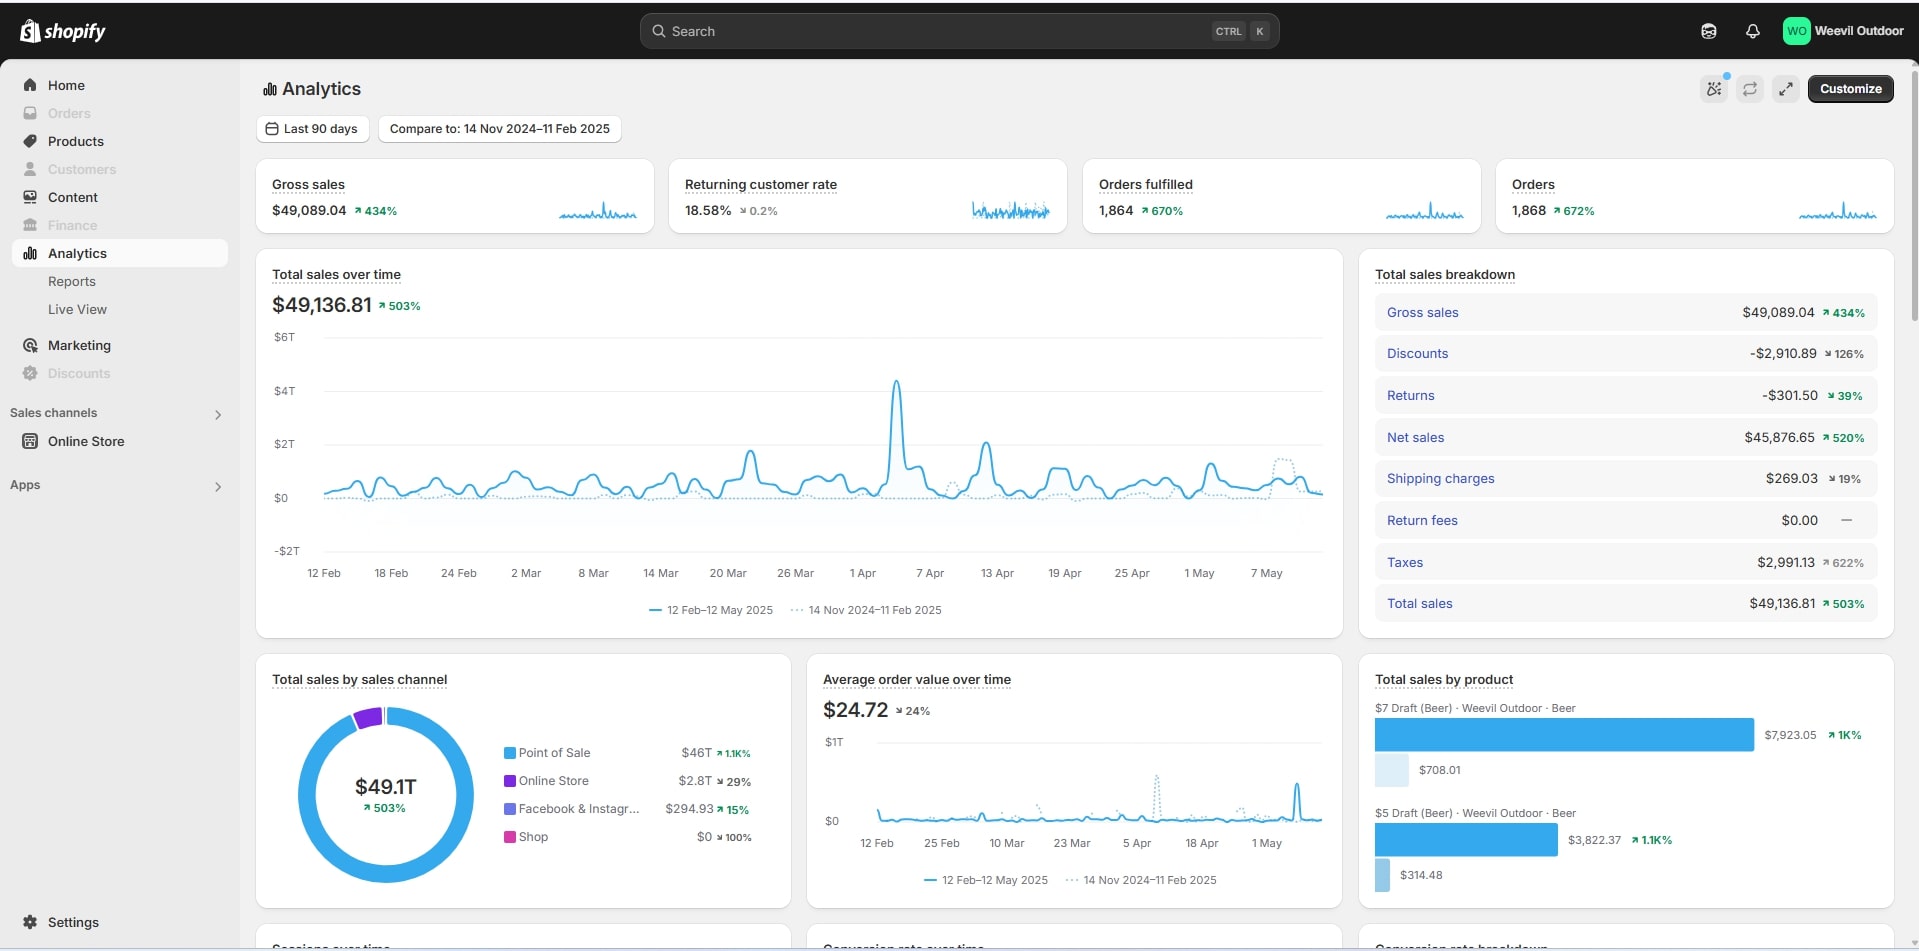Open Live View from sidebar

[77, 309]
